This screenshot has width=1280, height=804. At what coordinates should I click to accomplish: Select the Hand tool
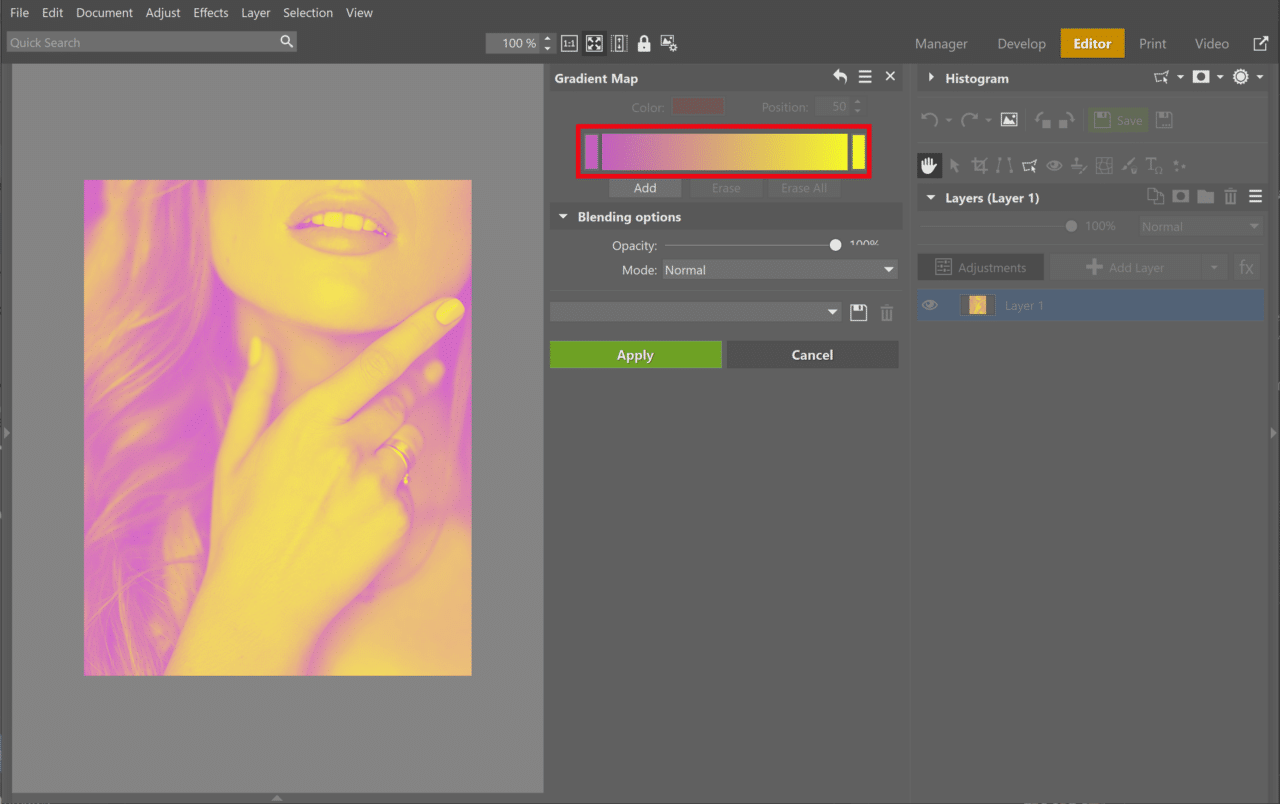pyautogui.click(x=929, y=165)
